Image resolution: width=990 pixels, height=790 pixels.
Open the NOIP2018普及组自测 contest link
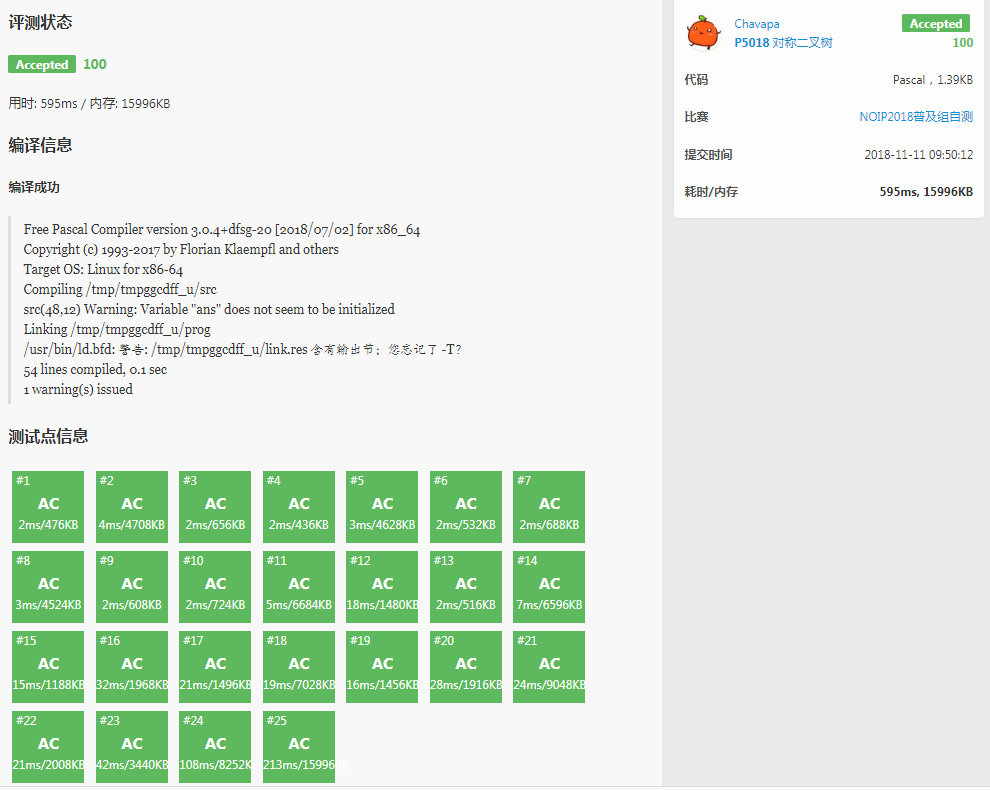pos(916,117)
